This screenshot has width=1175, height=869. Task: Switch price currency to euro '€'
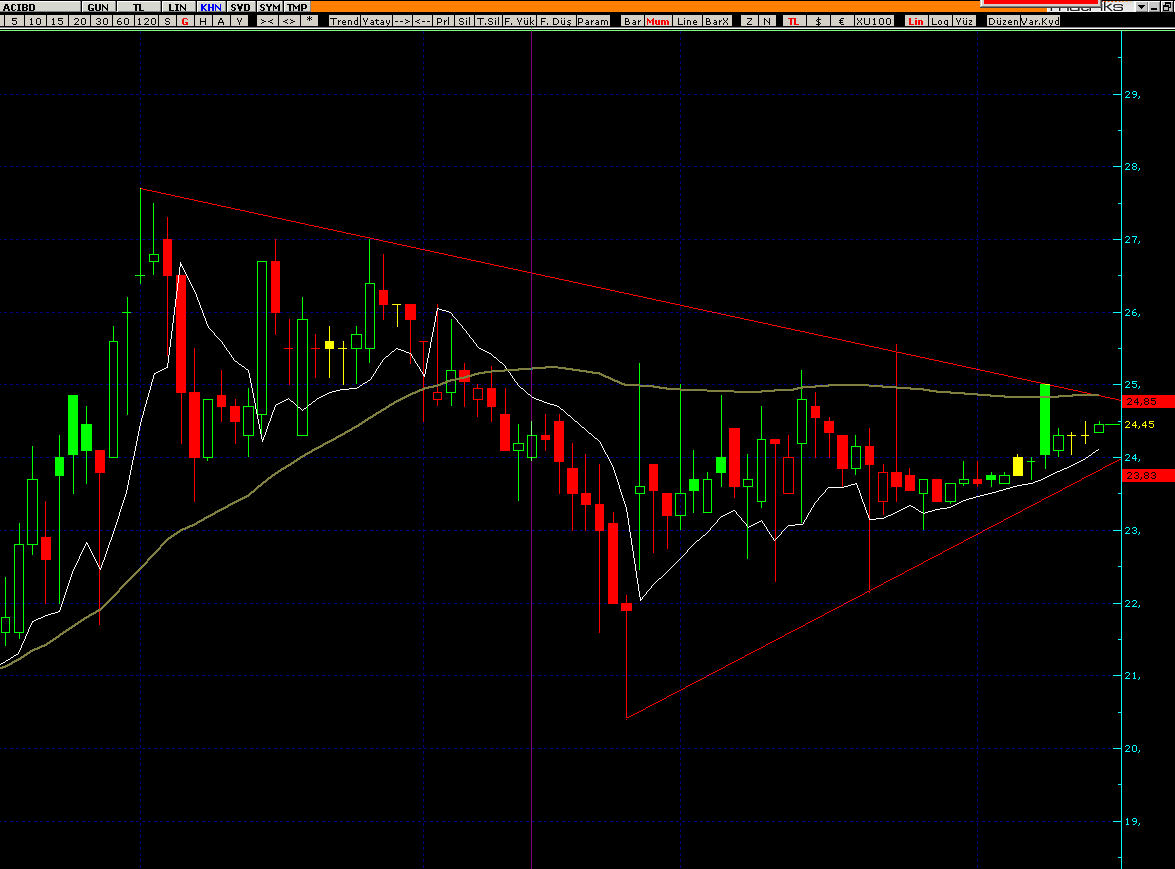[842, 21]
